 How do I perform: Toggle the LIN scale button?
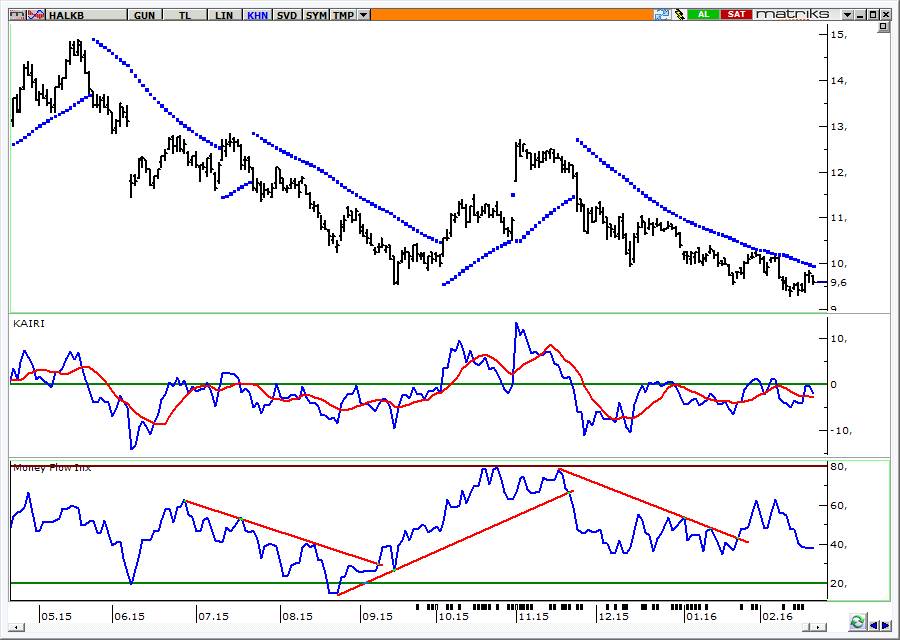(x=224, y=15)
